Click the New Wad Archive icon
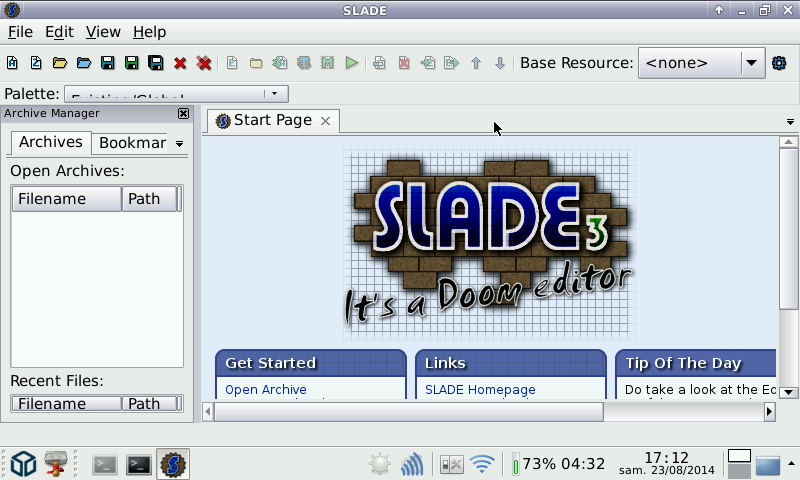This screenshot has height=480, width=800. click(x=12, y=63)
